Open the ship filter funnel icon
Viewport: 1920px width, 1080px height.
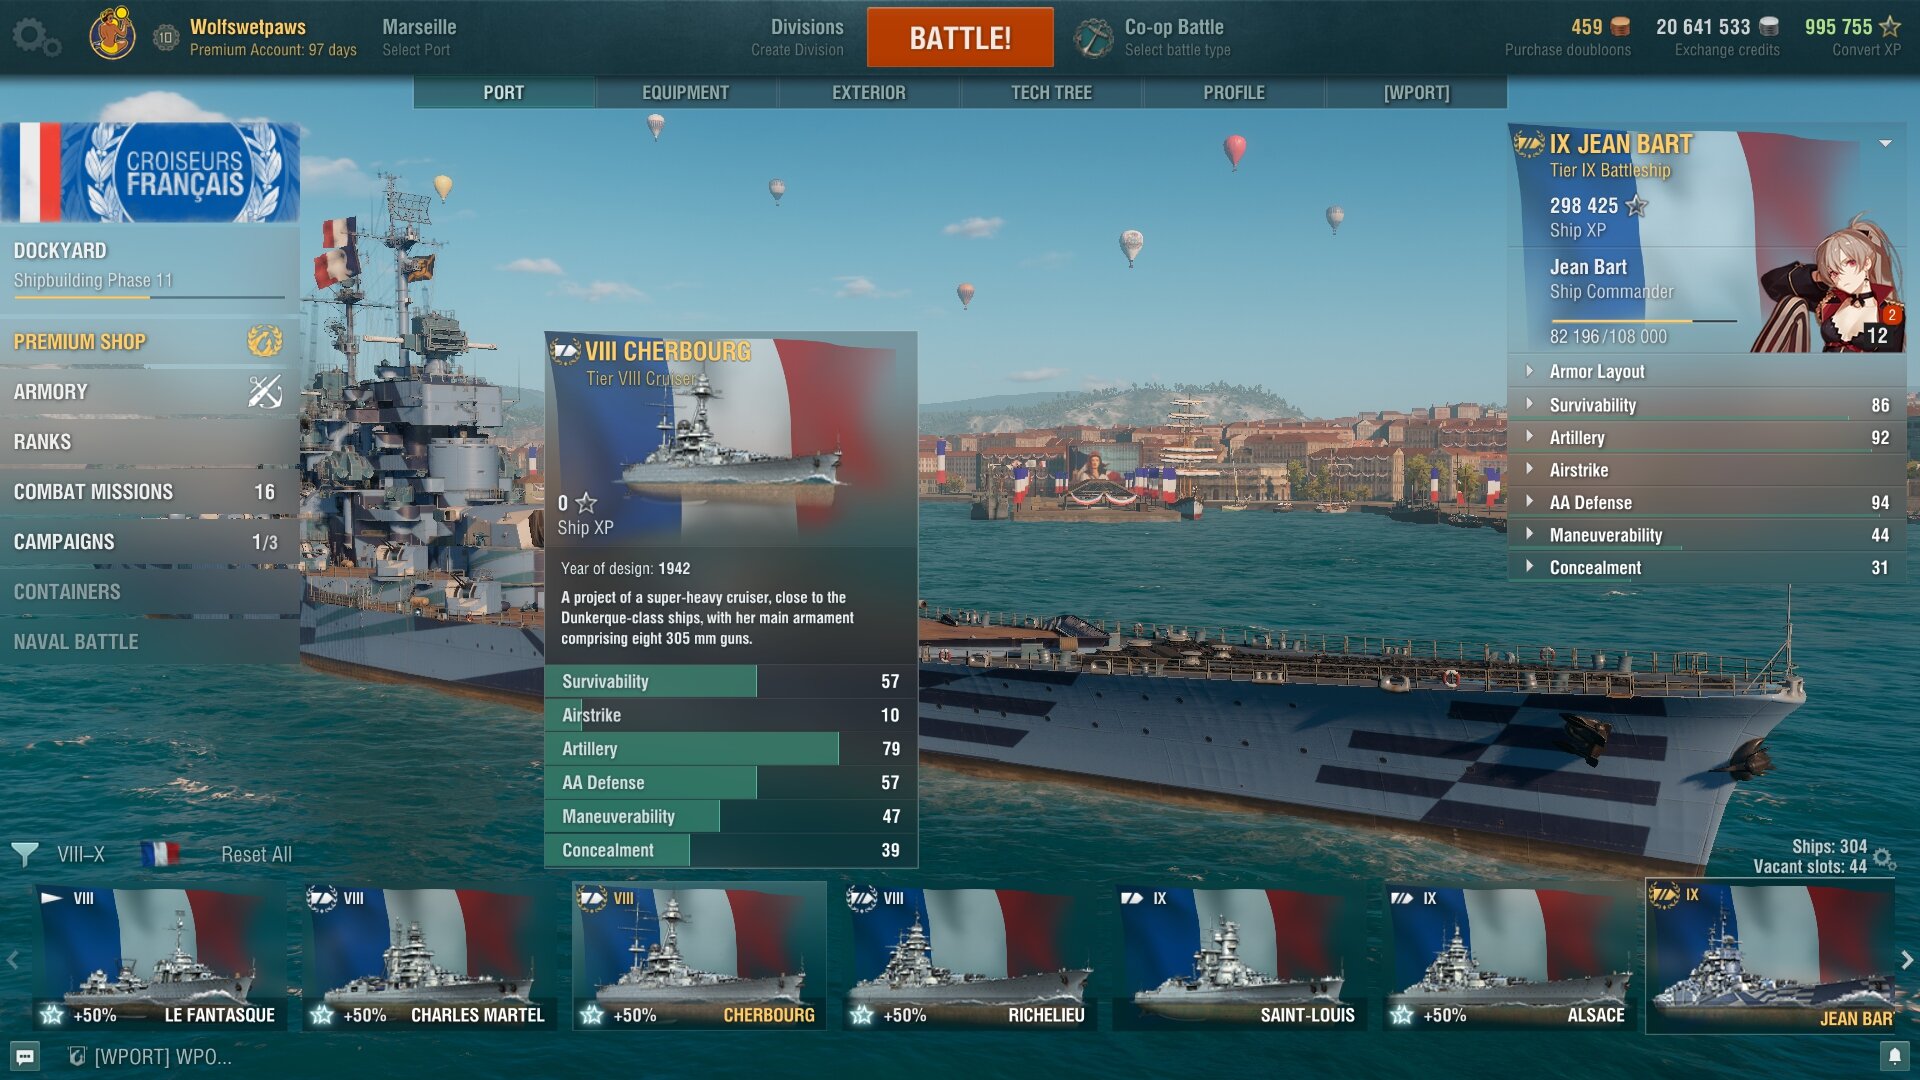pos(25,854)
